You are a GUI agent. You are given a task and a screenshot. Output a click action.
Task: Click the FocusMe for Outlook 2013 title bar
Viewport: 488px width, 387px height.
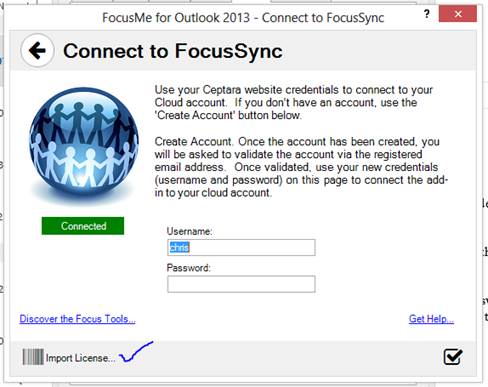point(243,17)
